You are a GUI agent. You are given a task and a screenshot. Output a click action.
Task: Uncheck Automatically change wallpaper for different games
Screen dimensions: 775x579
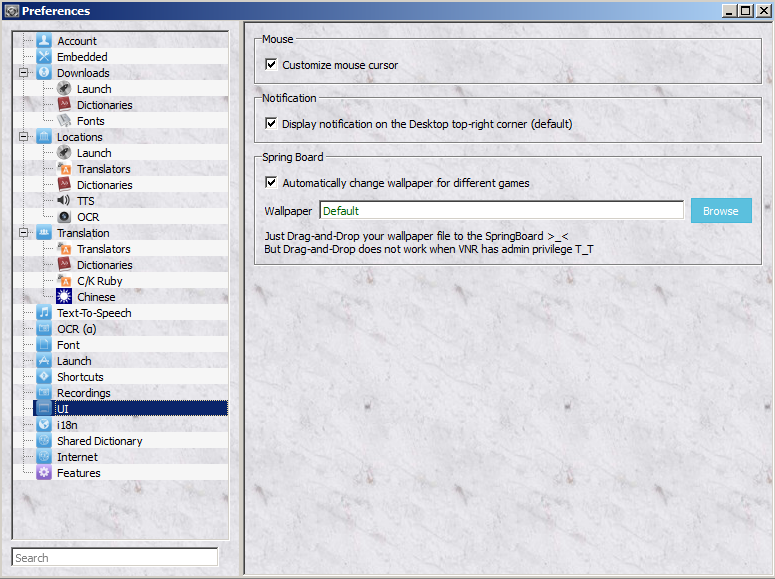pos(271,182)
